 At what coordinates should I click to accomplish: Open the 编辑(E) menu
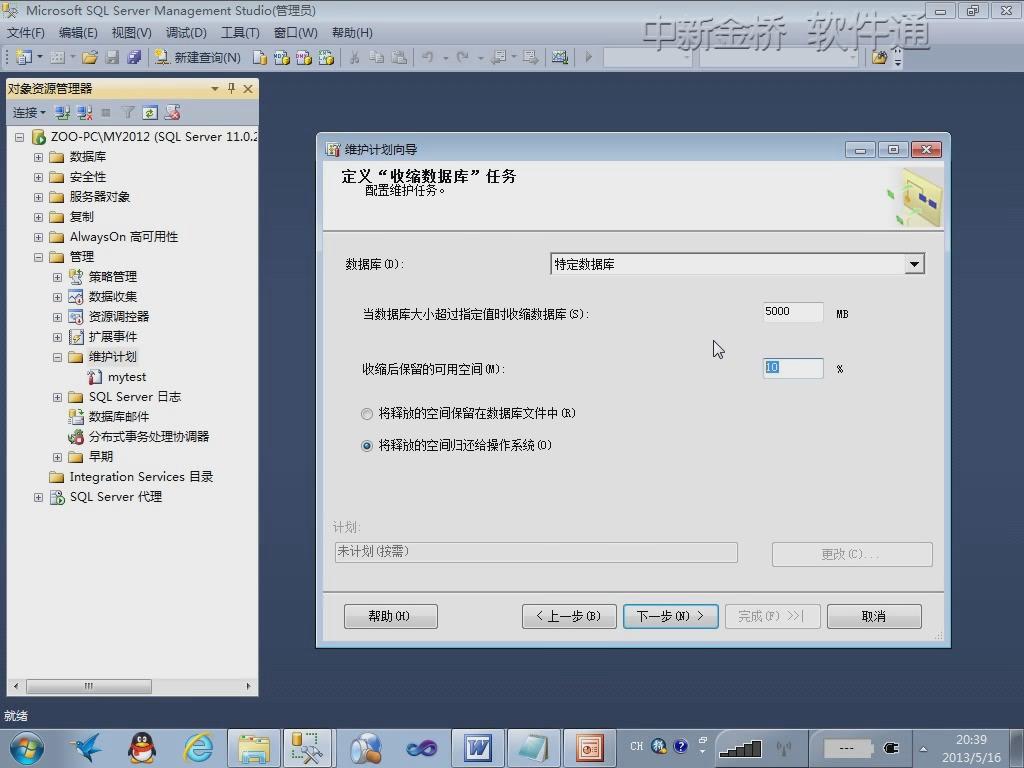(78, 33)
